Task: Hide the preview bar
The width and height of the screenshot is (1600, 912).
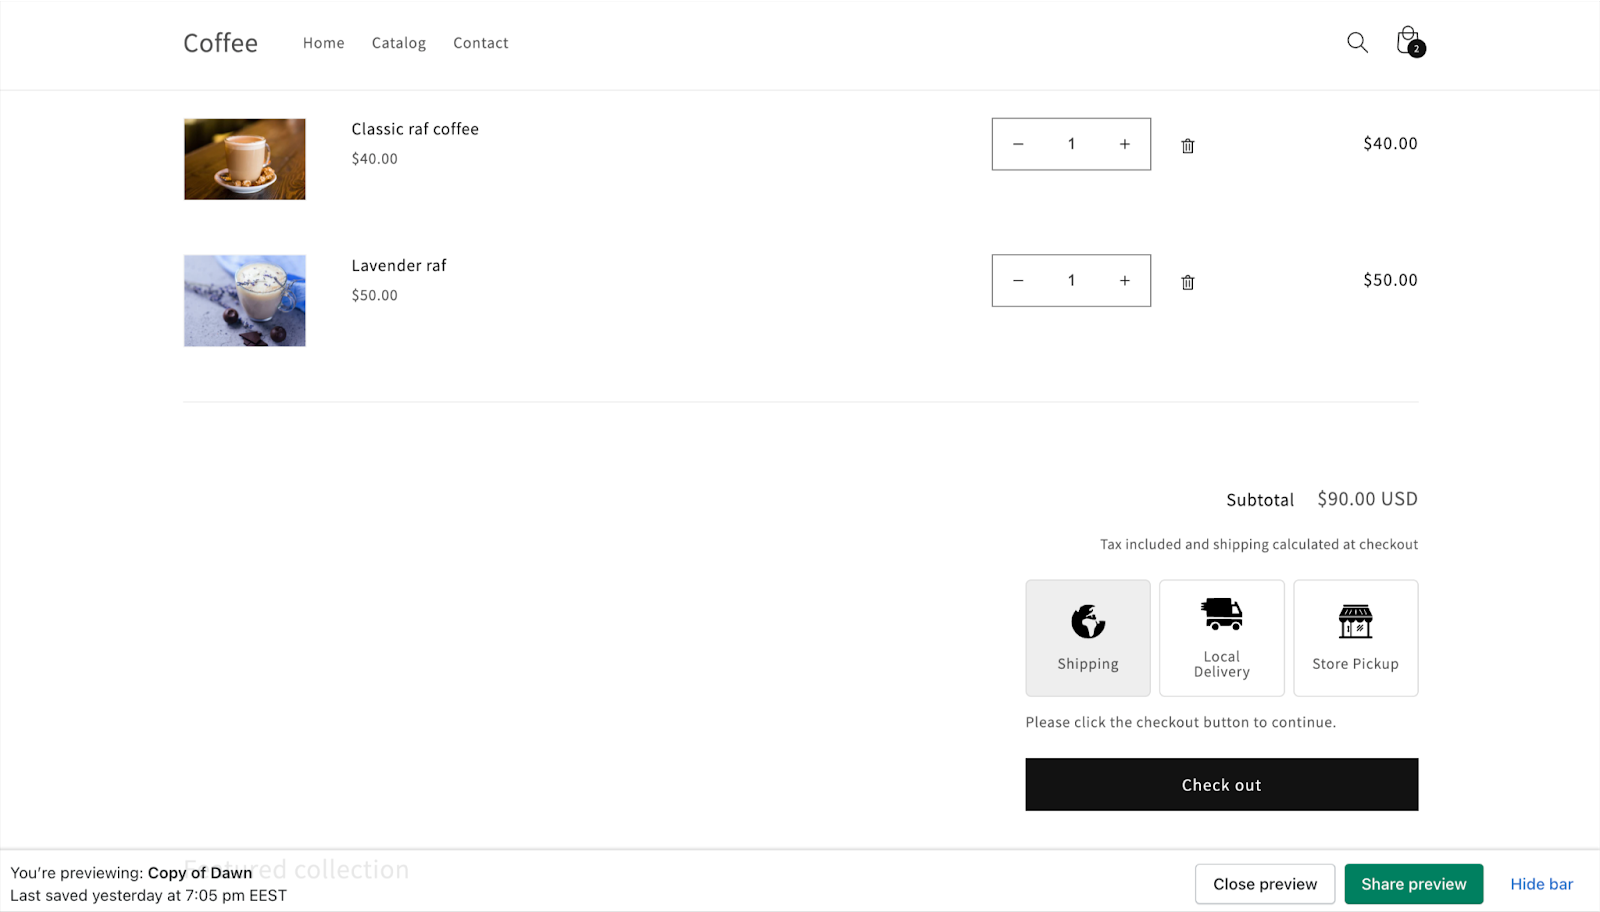Action: coord(1541,884)
